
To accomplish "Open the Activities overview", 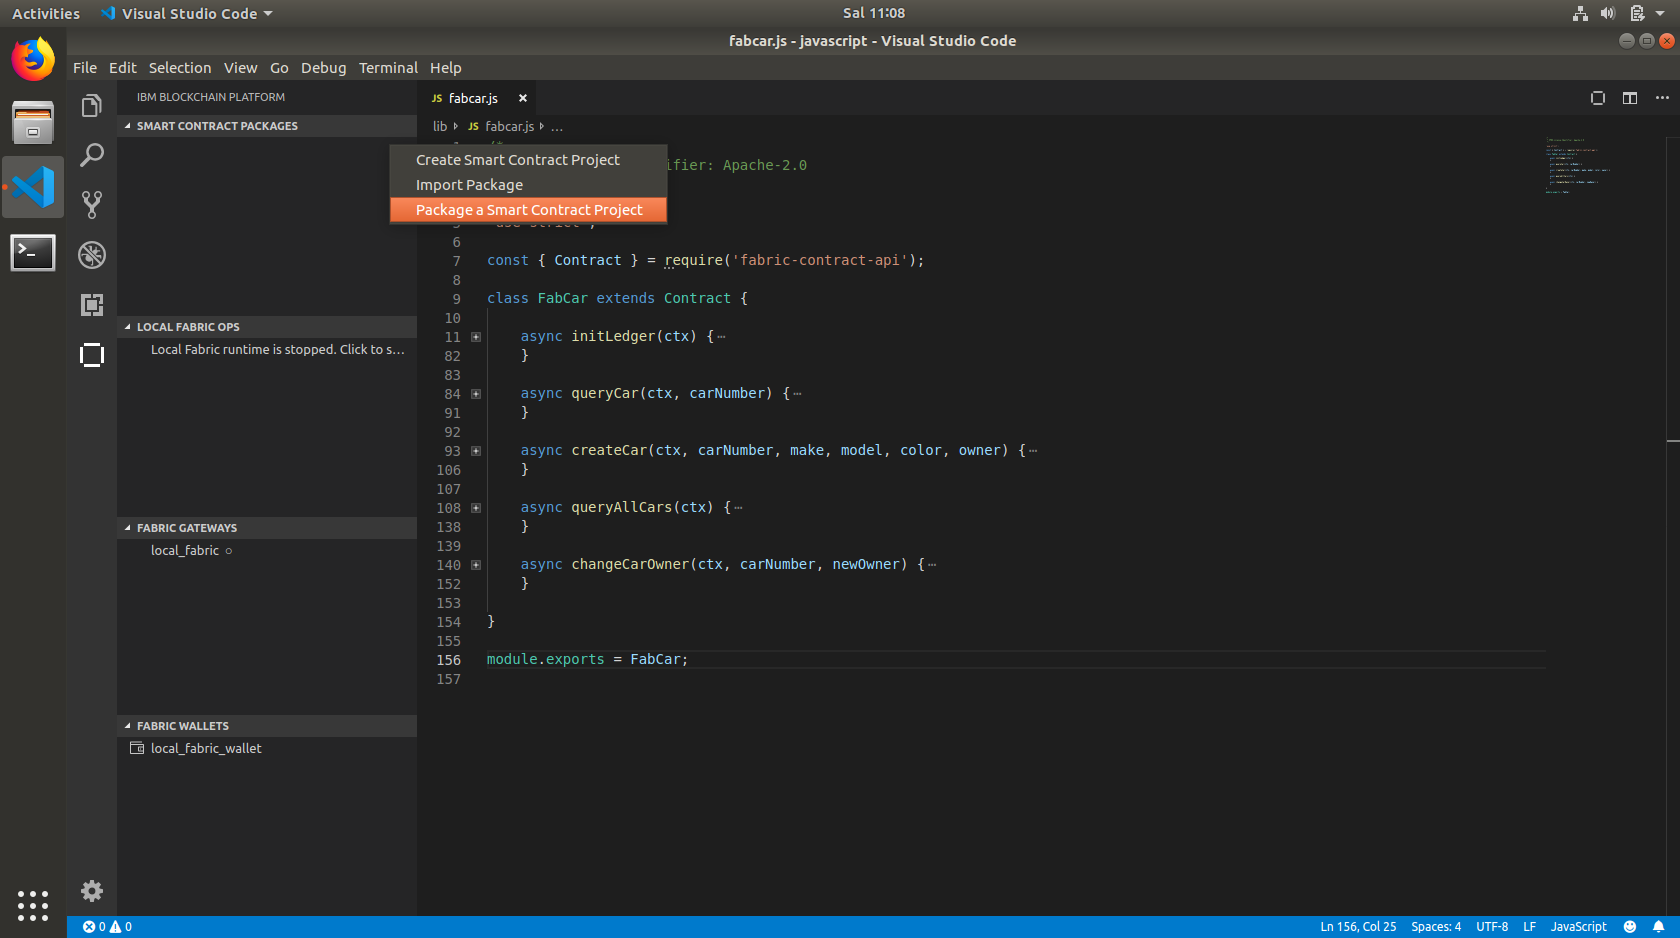I will click(x=46, y=13).
